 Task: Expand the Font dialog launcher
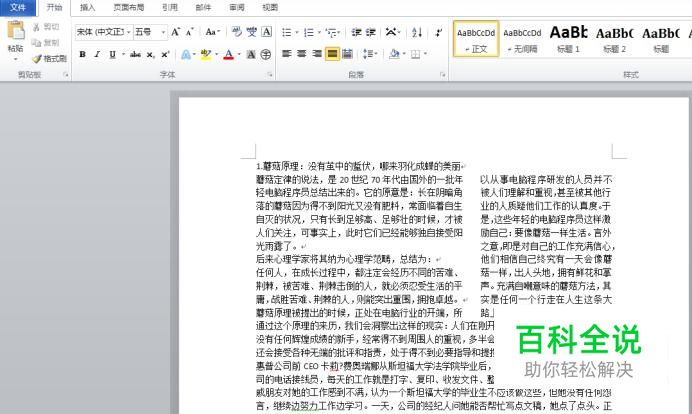pyautogui.click(x=269, y=75)
